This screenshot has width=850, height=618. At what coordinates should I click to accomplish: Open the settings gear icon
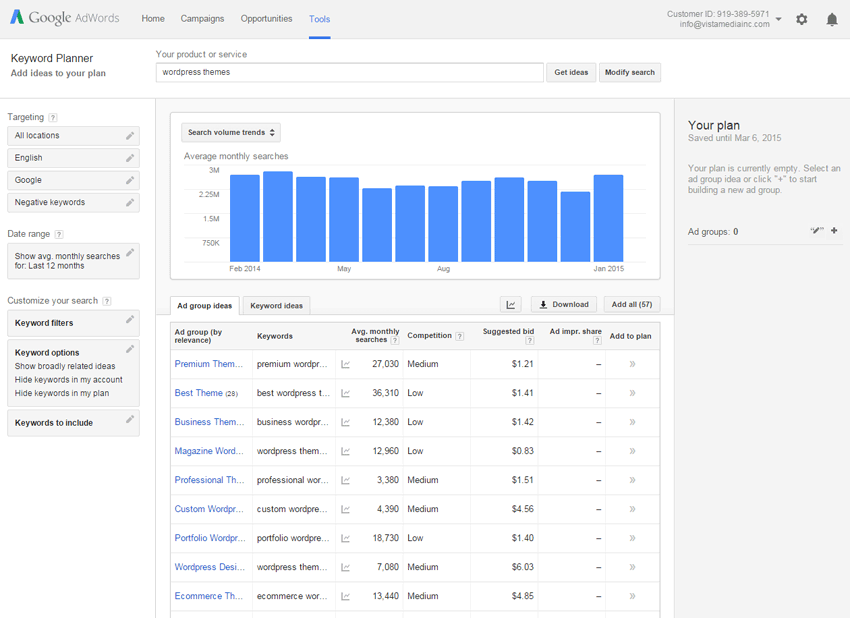tap(801, 20)
